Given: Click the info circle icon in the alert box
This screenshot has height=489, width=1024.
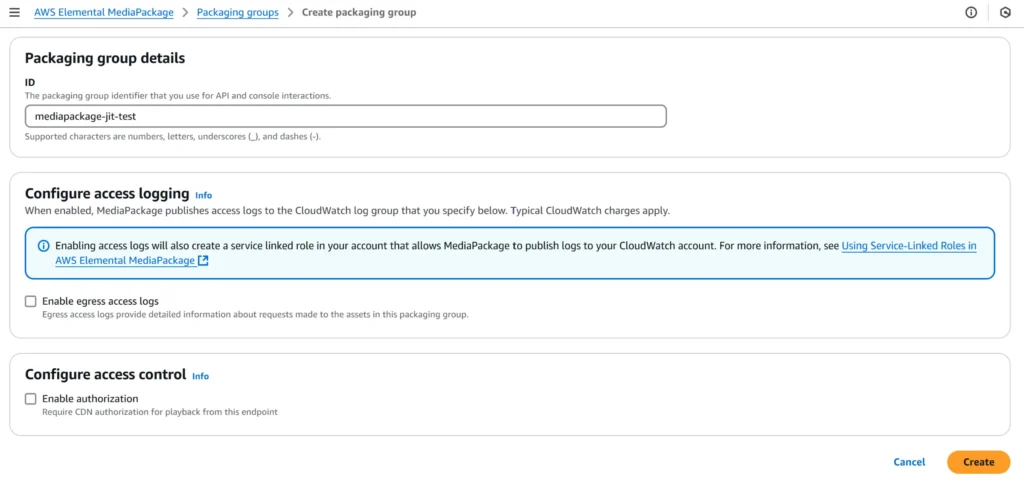Looking at the screenshot, I should [x=44, y=246].
